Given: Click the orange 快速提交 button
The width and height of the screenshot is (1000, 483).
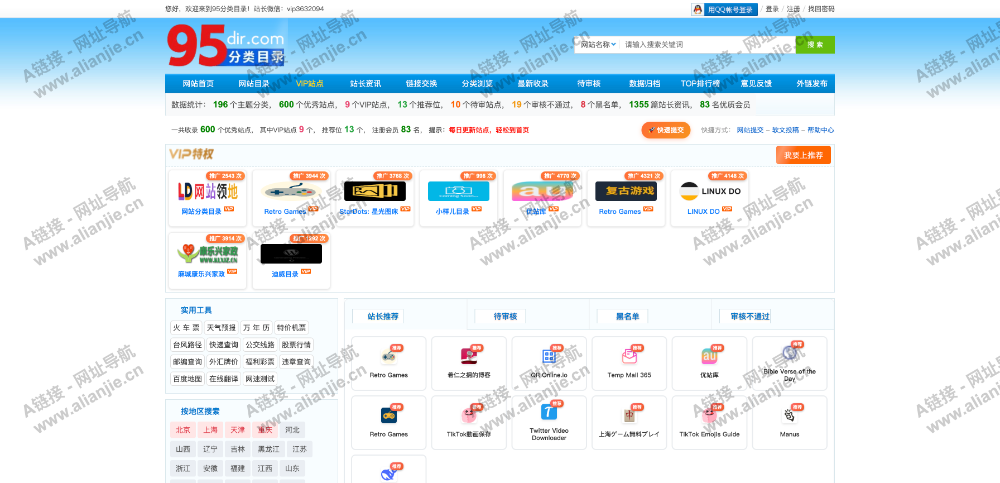Looking at the screenshot, I should [x=666, y=130].
